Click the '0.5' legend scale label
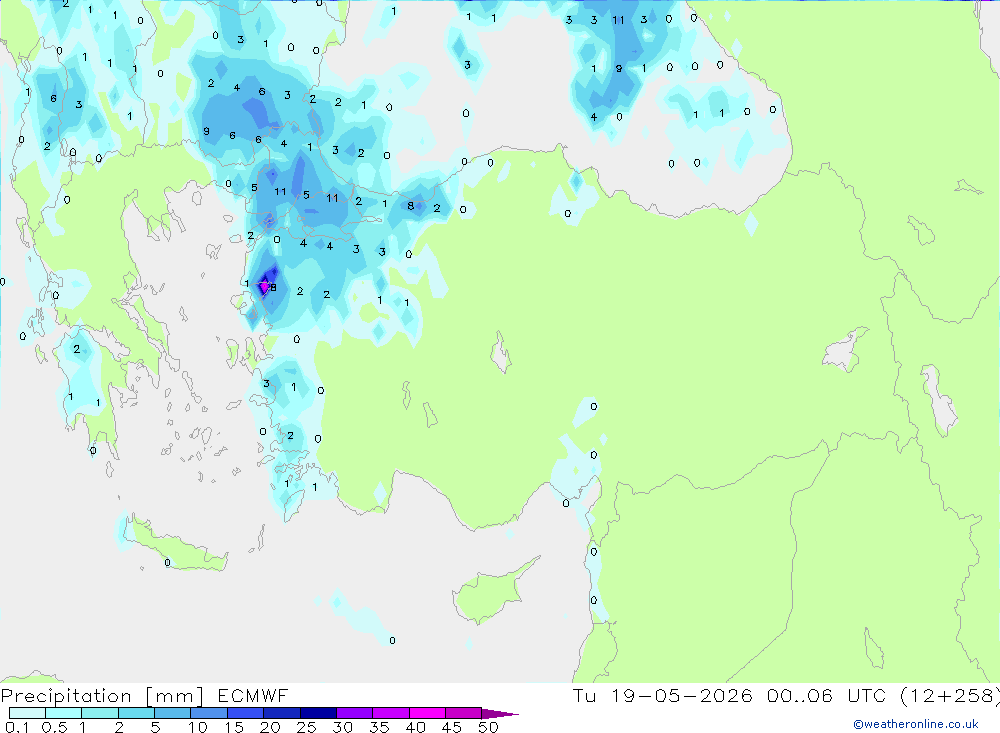This screenshot has width=1000, height=733. [x=54, y=727]
